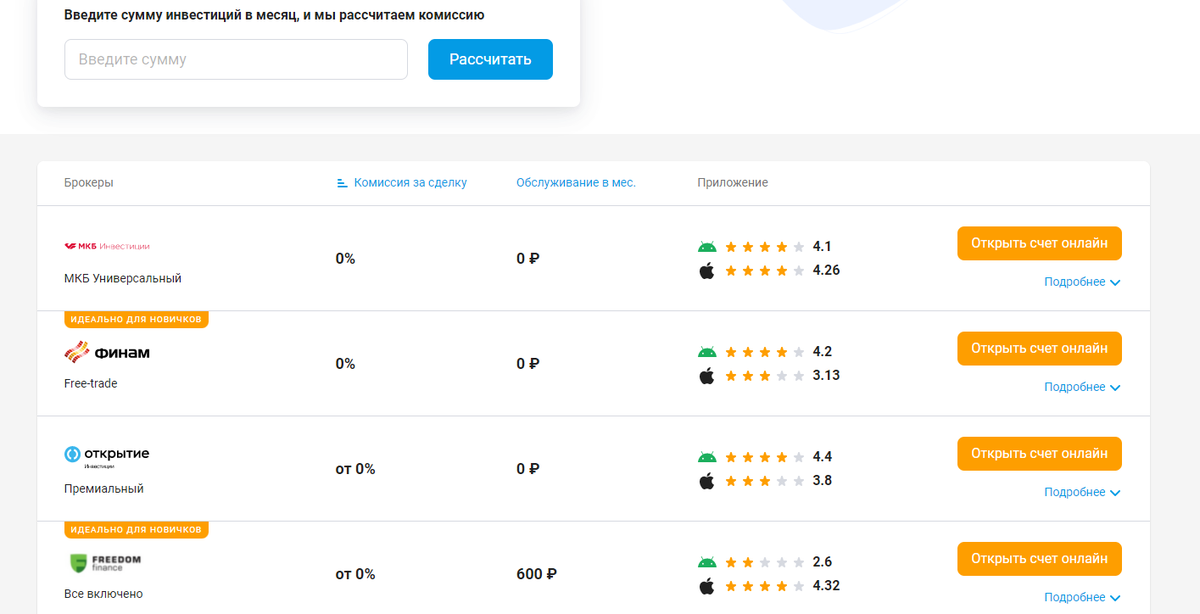Click the 600 ₽ service fee value
The width and height of the screenshot is (1200, 614).
537,574
